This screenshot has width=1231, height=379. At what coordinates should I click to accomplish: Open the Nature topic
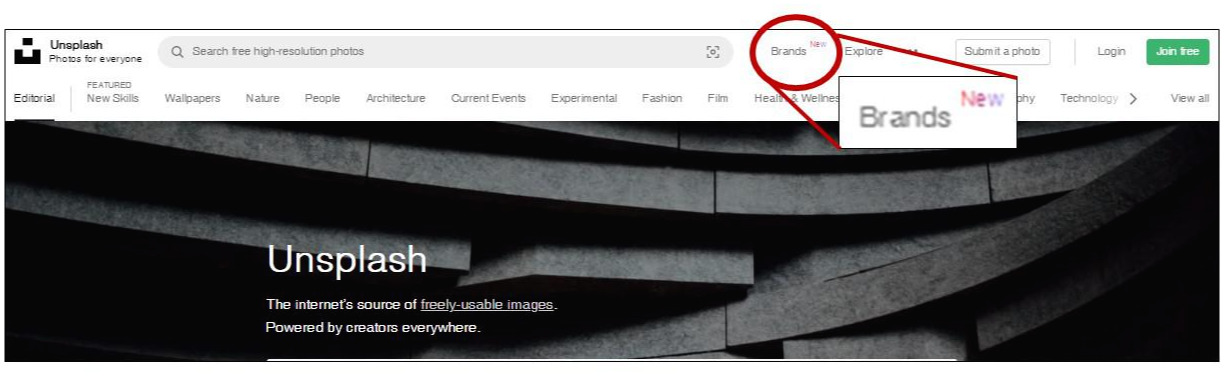click(262, 99)
